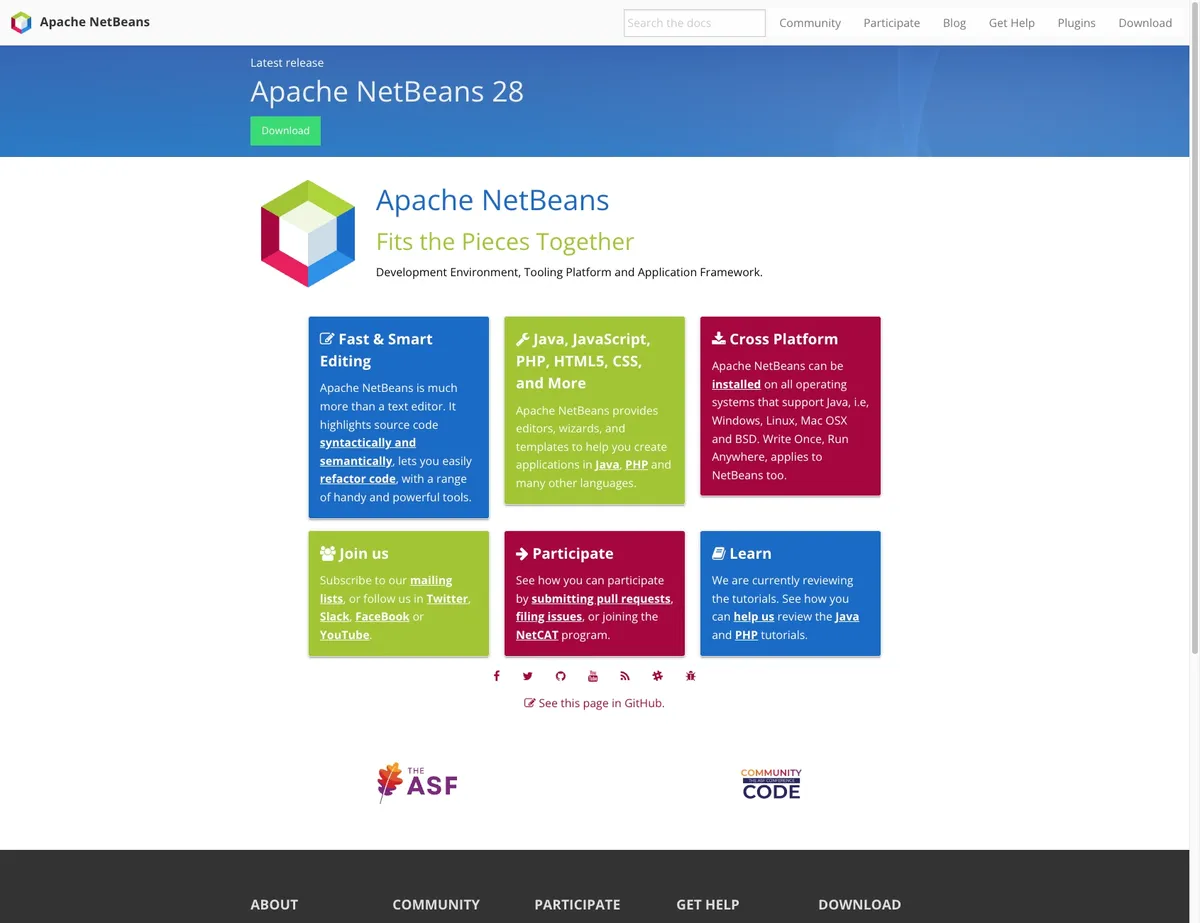
Task: Open the bug report icon
Action: point(690,676)
